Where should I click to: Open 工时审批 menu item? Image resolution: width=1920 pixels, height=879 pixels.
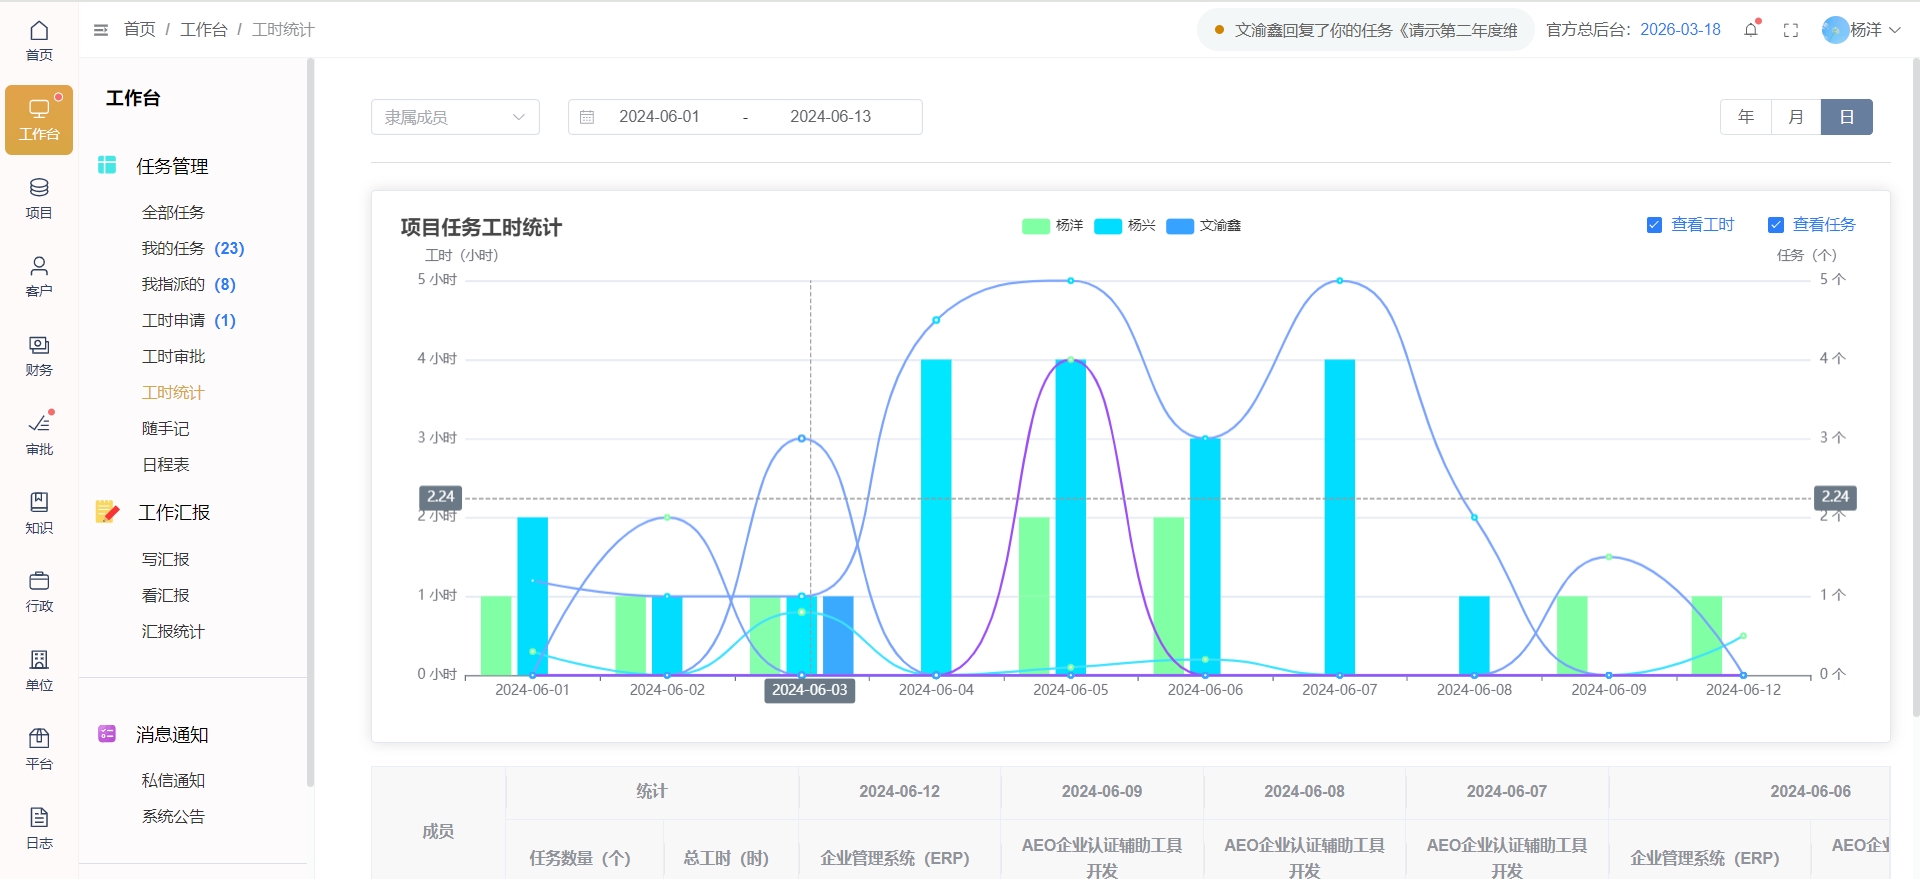click(173, 356)
